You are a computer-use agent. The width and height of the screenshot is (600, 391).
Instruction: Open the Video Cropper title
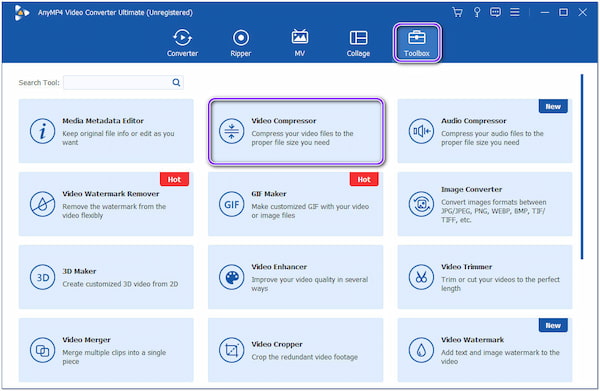click(x=277, y=344)
